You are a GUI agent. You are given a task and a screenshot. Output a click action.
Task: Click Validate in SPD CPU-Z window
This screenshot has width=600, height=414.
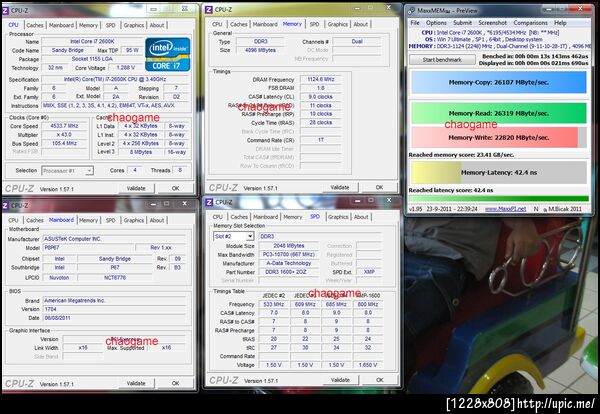click(x=340, y=380)
